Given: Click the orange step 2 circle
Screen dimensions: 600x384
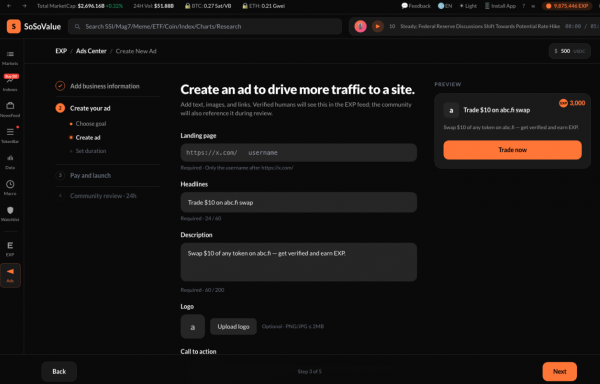Looking at the screenshot, I should (60, 108).
